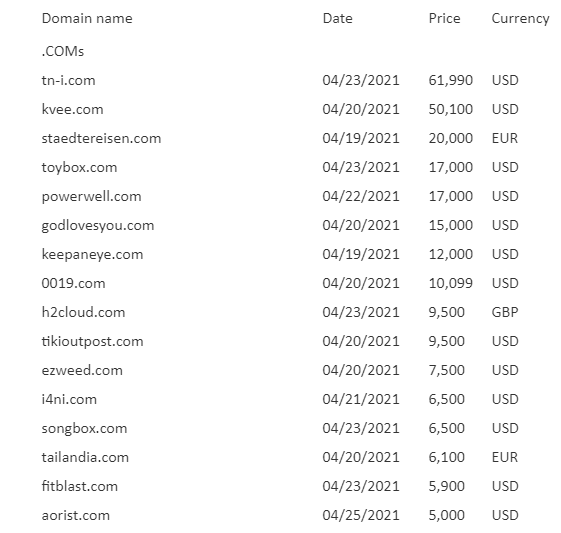This screenshot has height=533, width=561.
Task: Select godlovesyou.com from the table
Action: [98, 225]
